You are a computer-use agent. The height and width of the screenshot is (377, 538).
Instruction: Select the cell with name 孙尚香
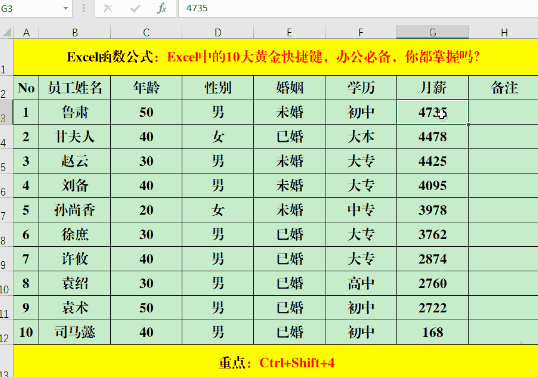[75, 210]
